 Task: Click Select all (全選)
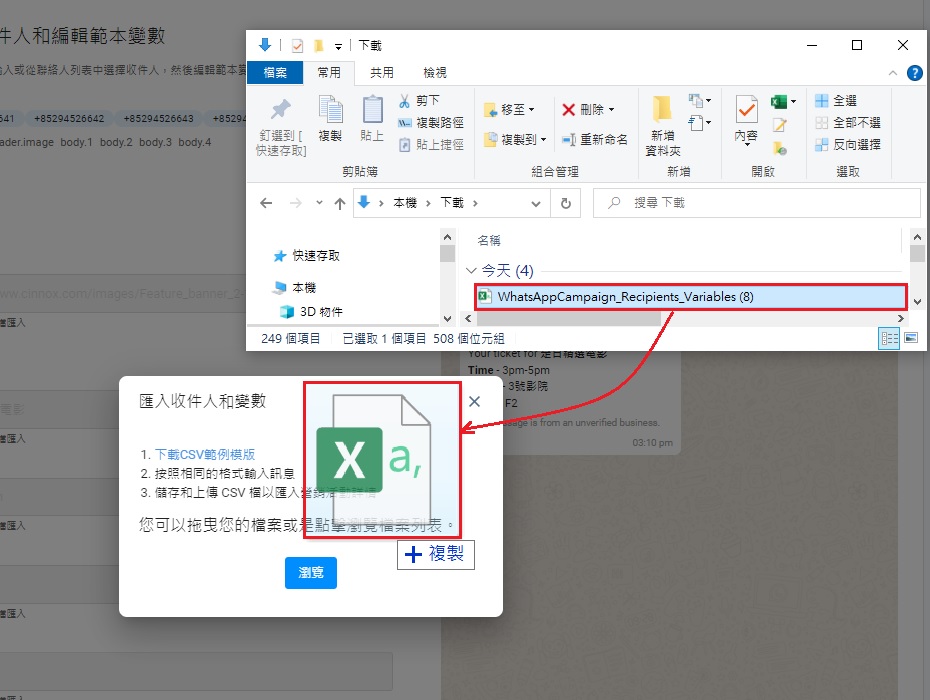tap(836, 101)
